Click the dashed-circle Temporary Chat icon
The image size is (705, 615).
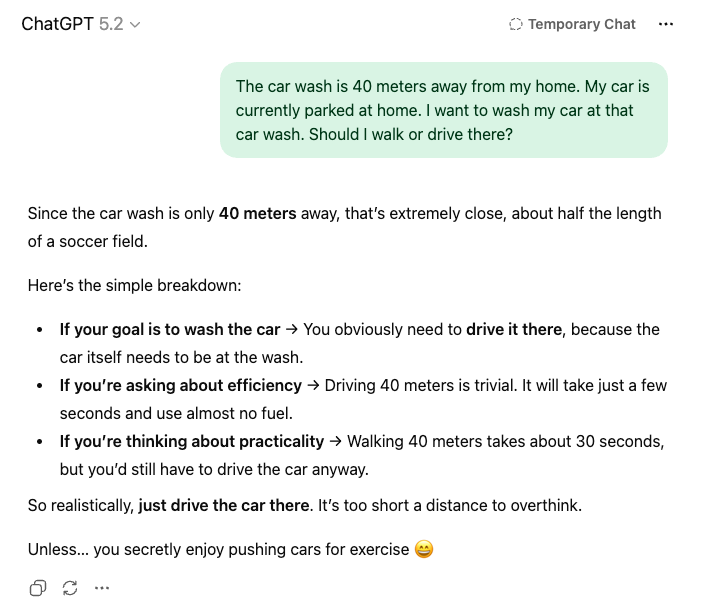coord(515,24)
